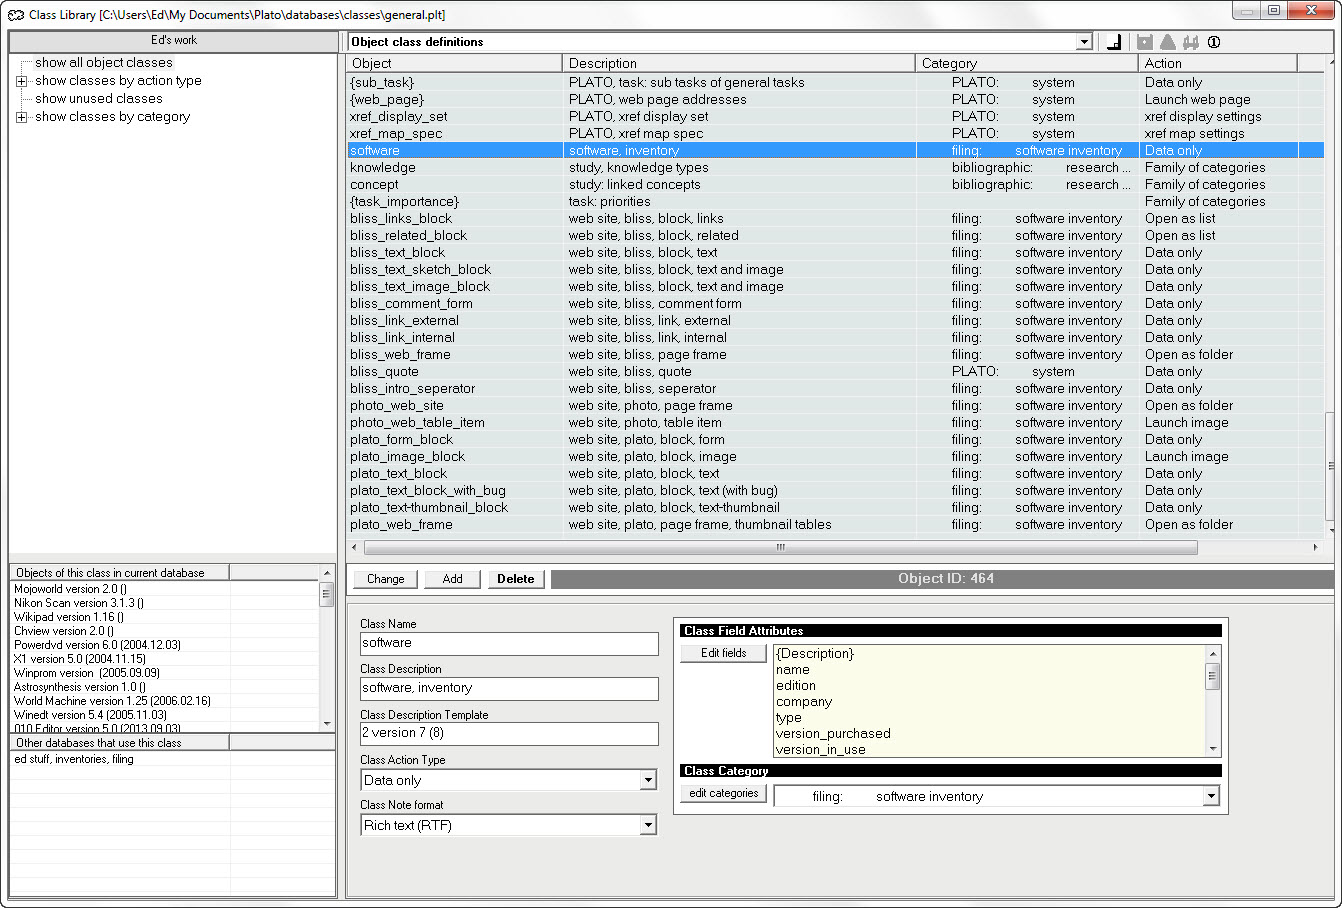Image resolution: width=1342 pixels, height=908 pixels.
Task: Click the greyed triangle toolbar icon
Action: click(1167, 42)
